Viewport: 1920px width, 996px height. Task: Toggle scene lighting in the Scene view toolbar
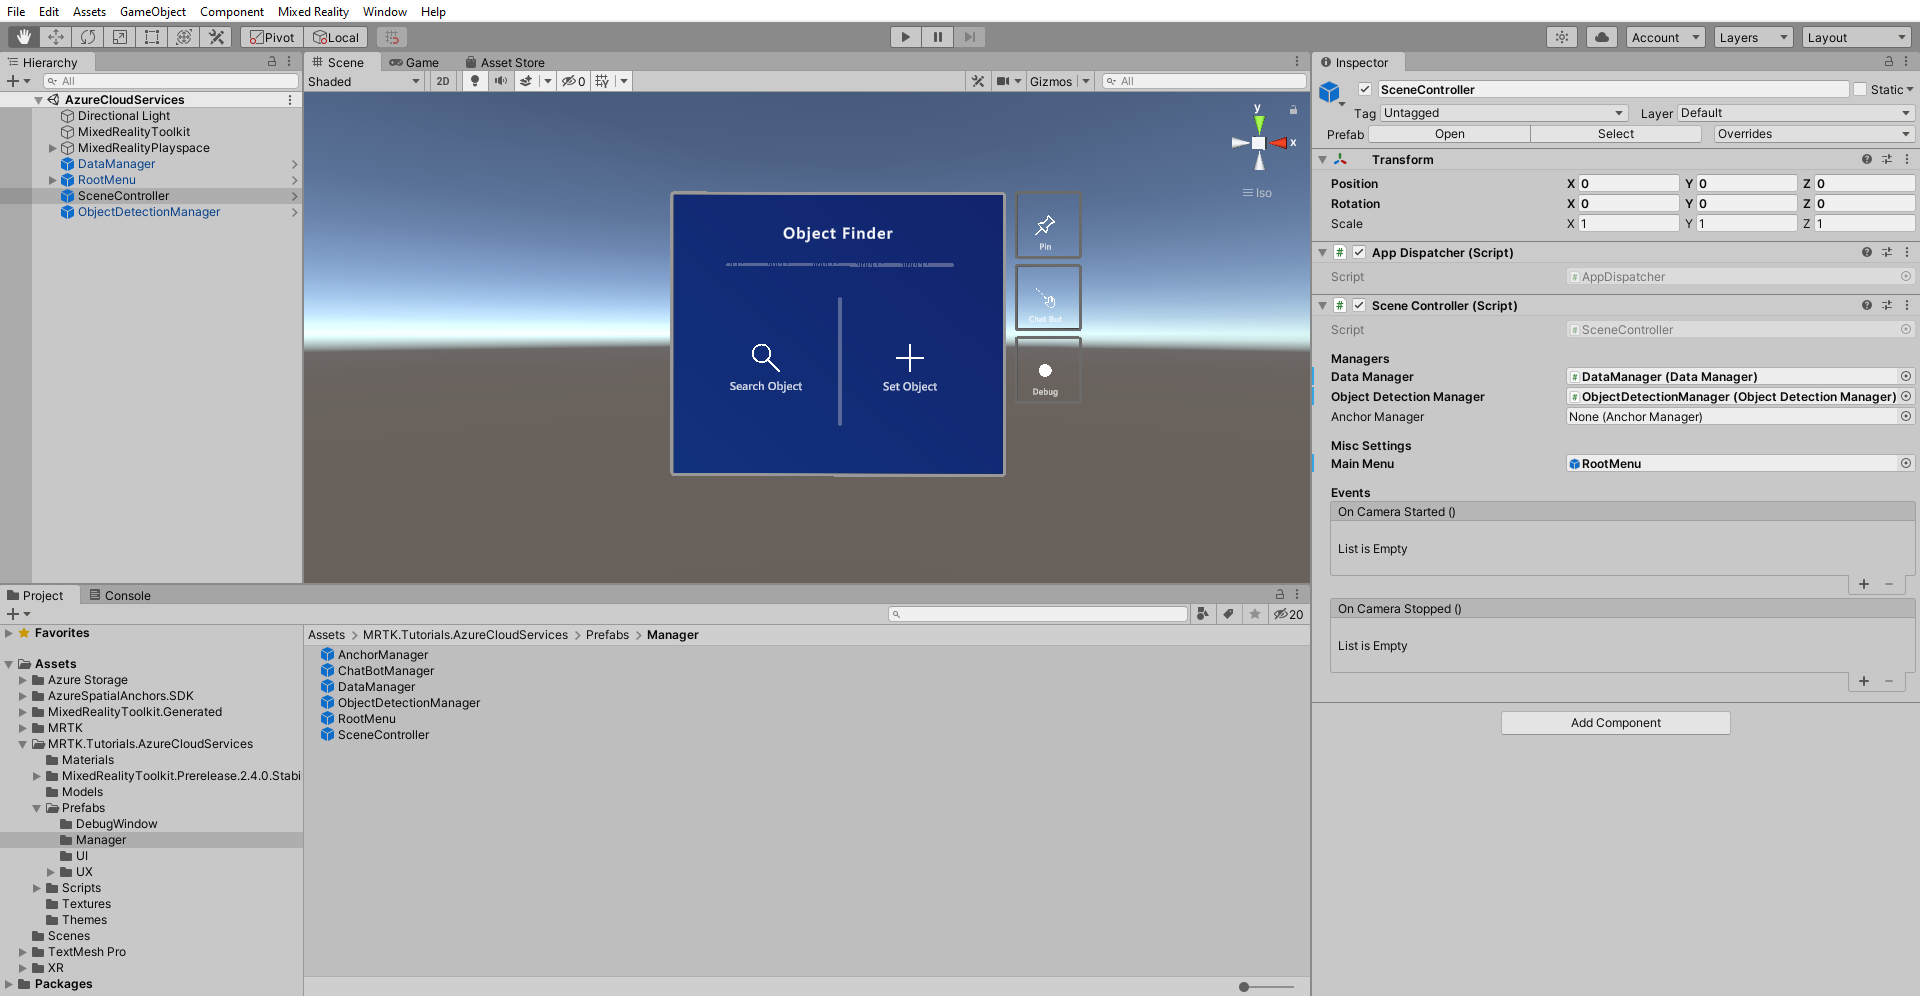click(x=474, y=81)
